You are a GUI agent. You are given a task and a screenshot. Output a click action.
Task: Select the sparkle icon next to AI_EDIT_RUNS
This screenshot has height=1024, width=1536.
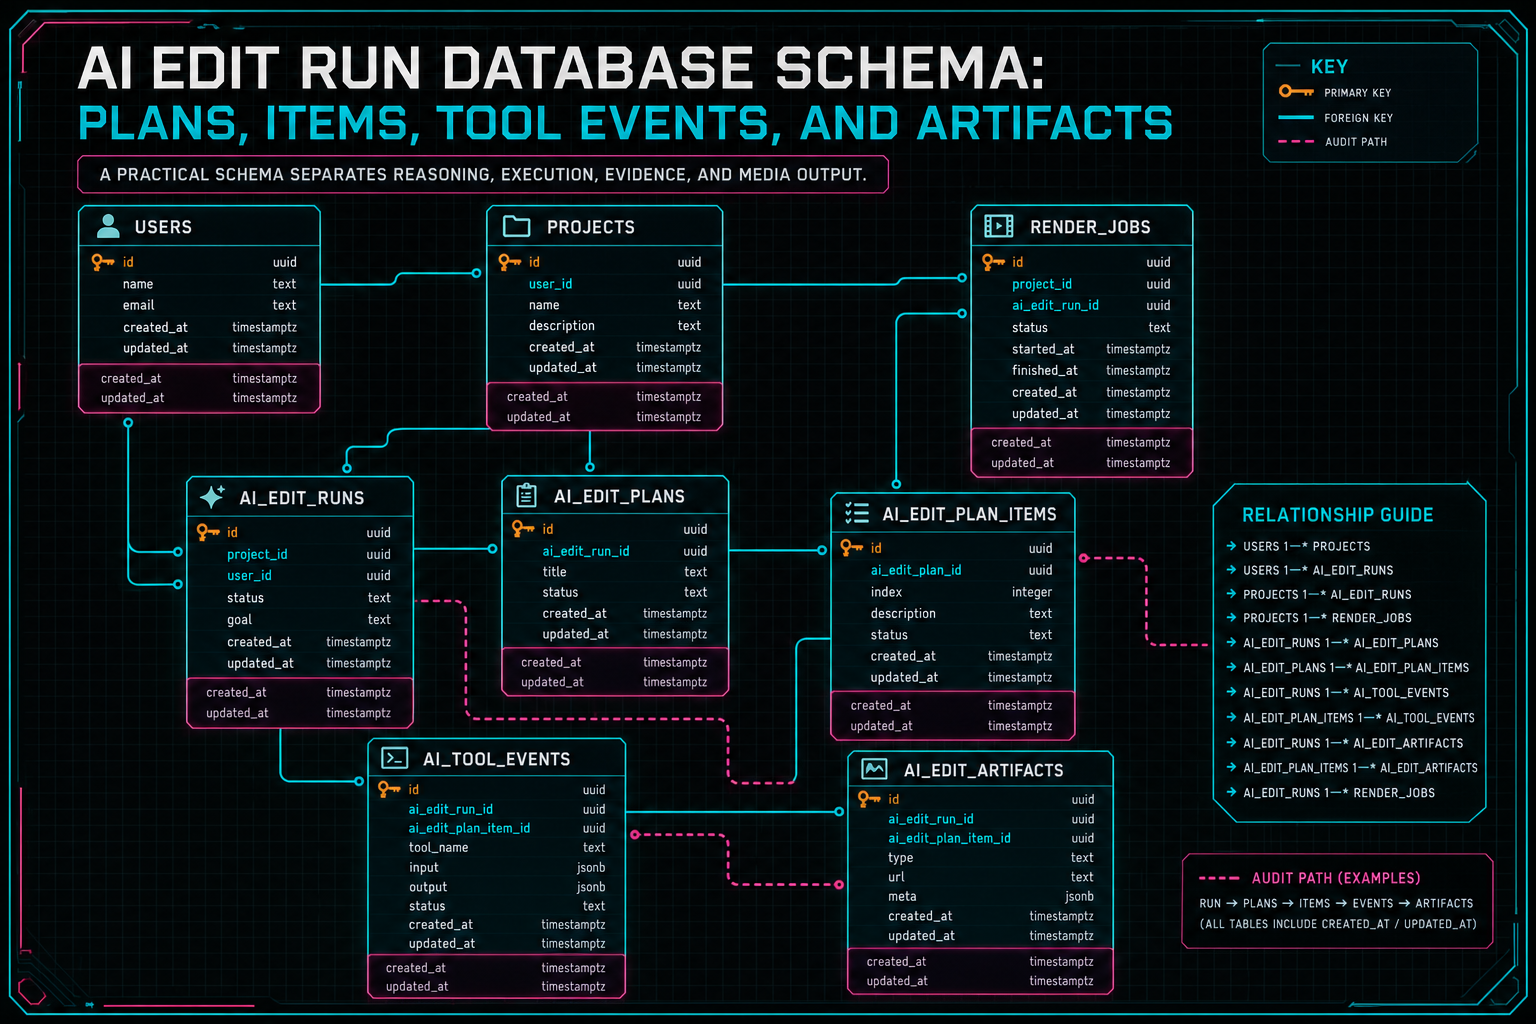[212, 497]
